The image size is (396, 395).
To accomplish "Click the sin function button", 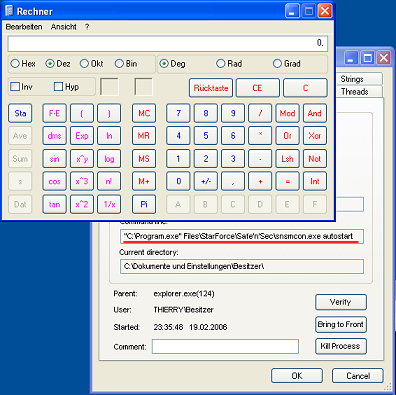I will tap(54, 159).
